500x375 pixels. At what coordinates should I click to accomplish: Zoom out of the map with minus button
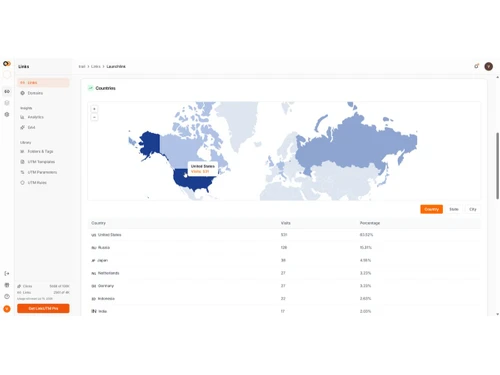click(94, 117)
